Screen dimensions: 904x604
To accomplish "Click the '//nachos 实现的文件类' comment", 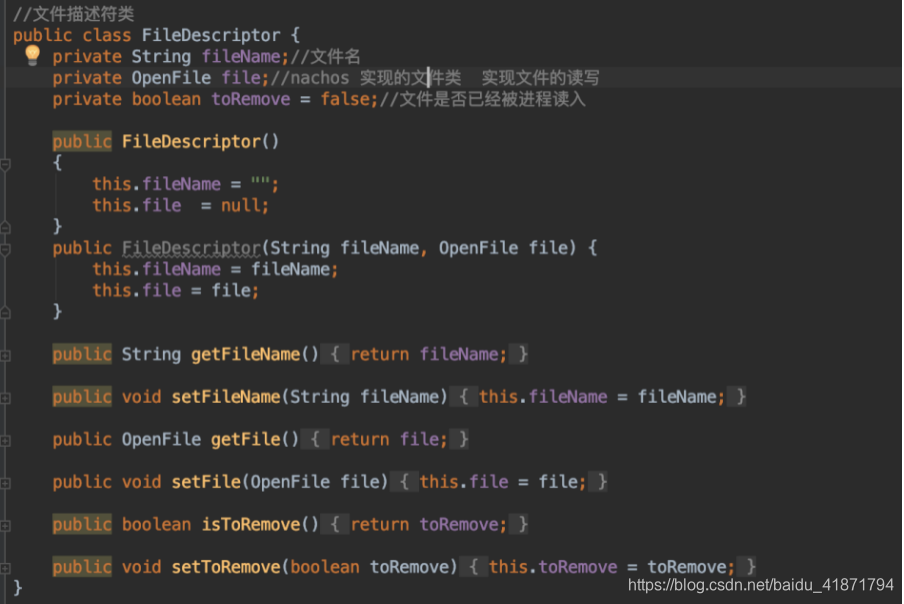I will [366, 78].
